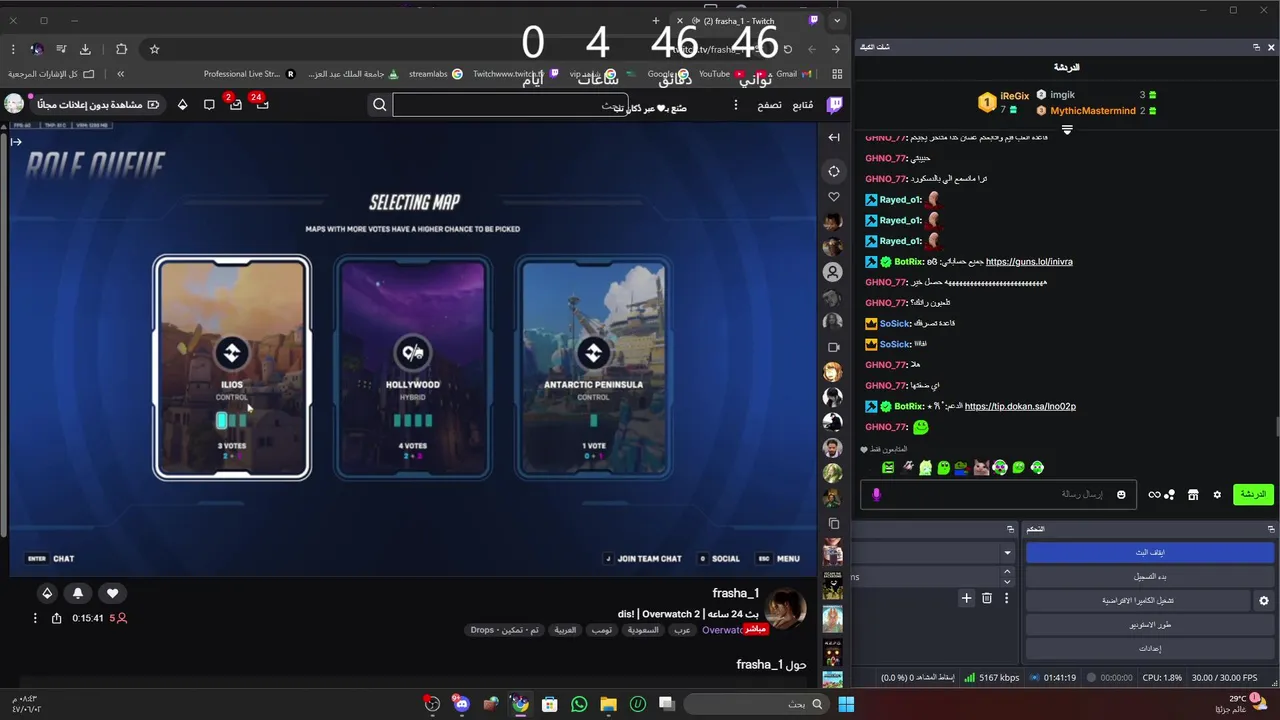Screen dimensions: 1280x720
Task: Click https://guns.lol/inivra chat link
Action: pos(1029,262)
